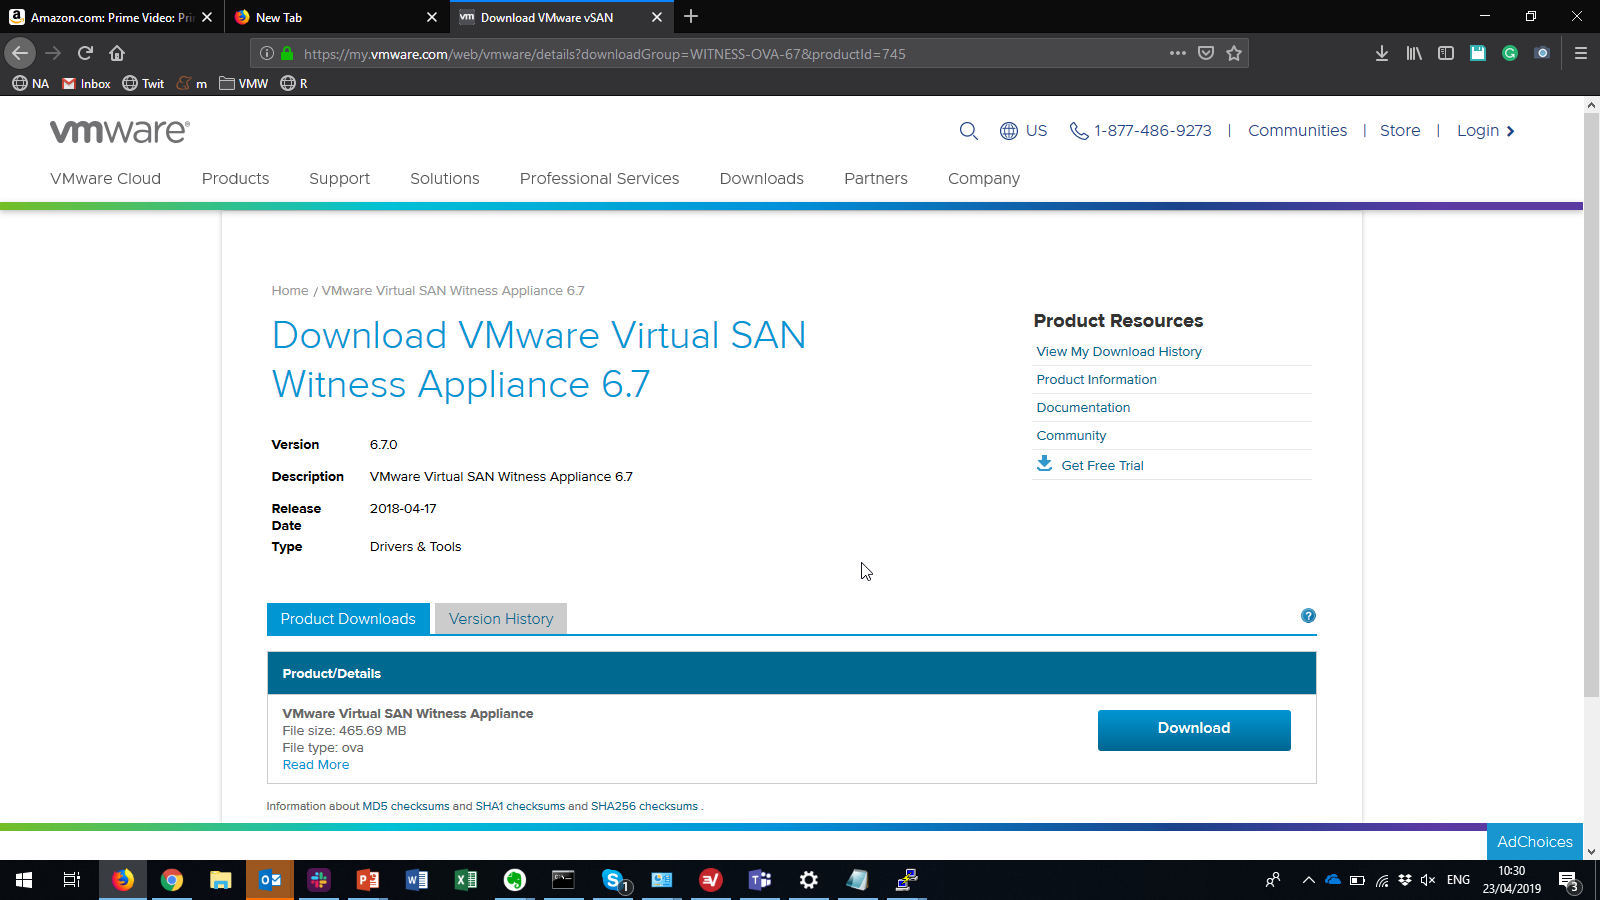
Task: Click the blue Download button
Action: 1194,729
